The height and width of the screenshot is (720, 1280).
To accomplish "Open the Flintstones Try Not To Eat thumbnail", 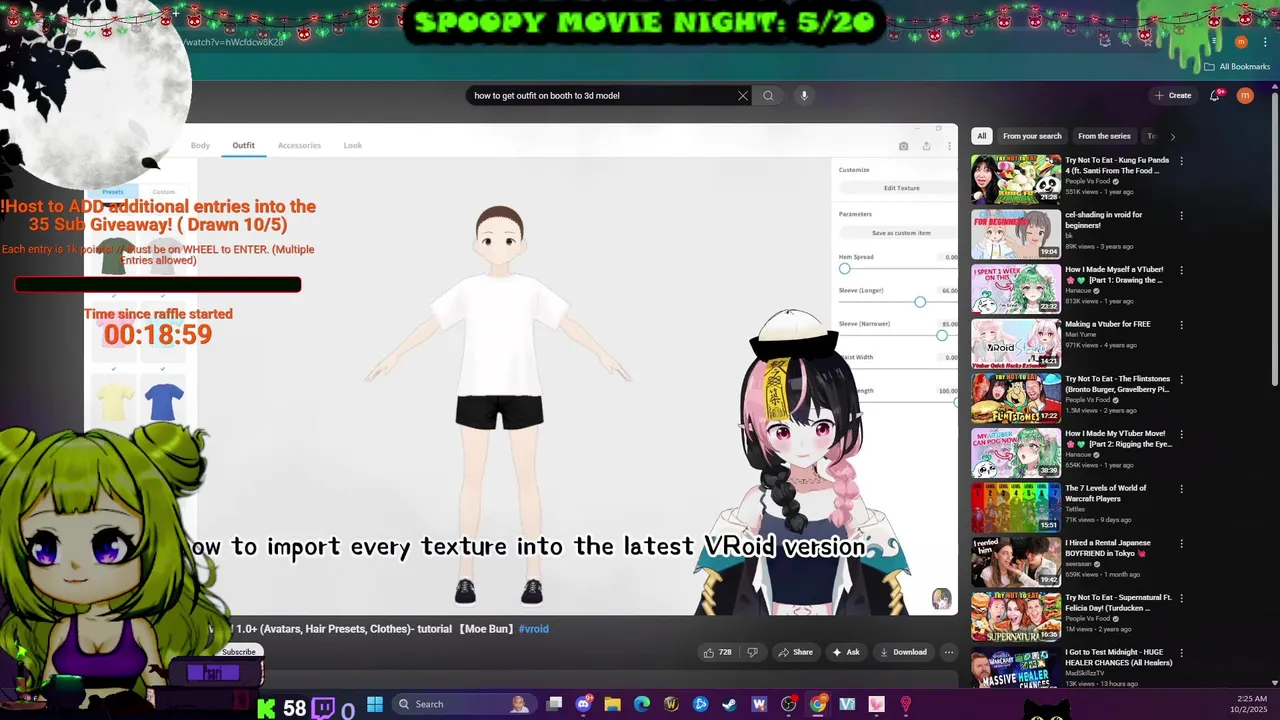I will coord(1016,398).
